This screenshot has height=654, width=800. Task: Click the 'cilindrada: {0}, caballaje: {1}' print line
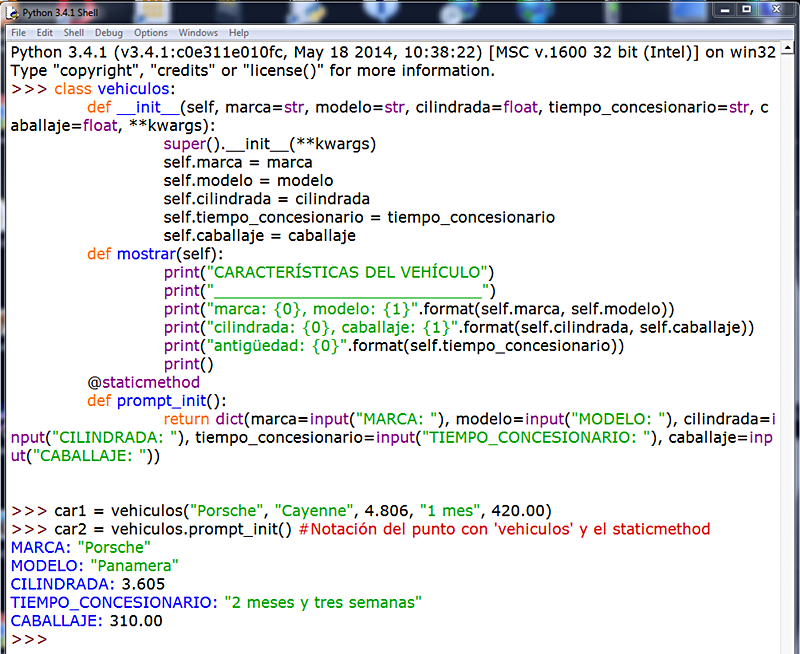tap(458, 328)
